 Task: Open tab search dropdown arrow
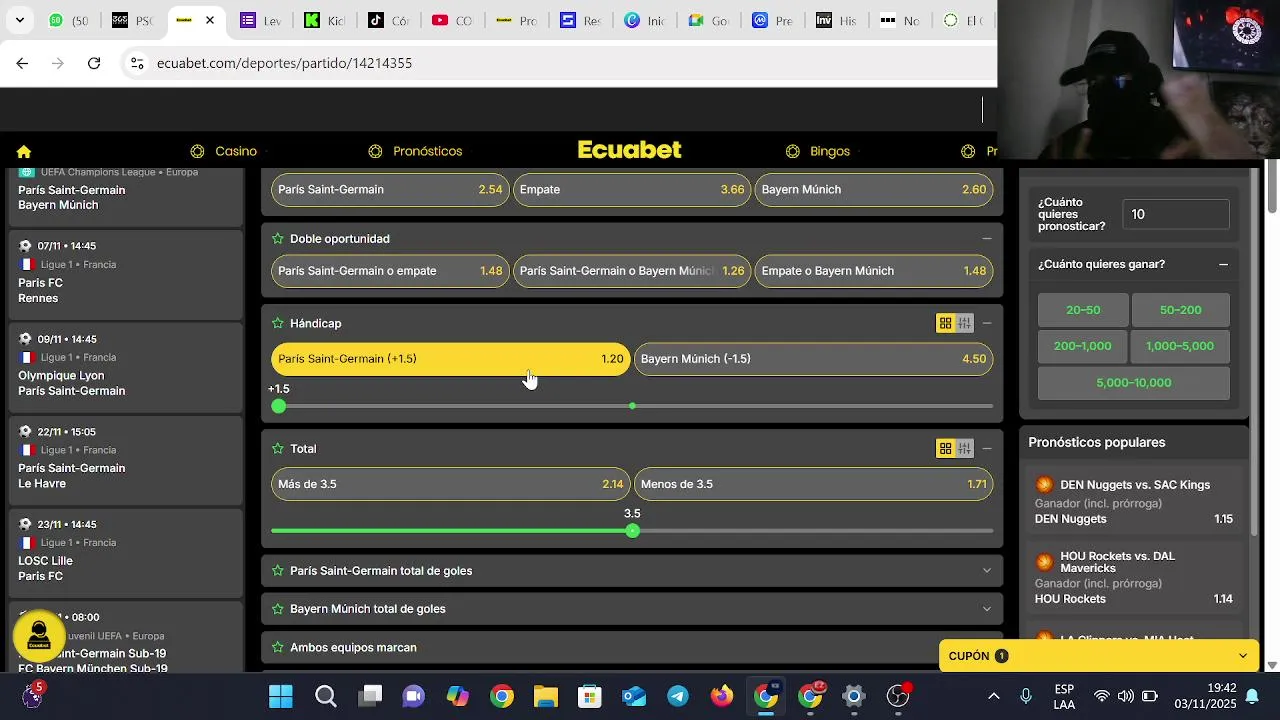[19, 20]
